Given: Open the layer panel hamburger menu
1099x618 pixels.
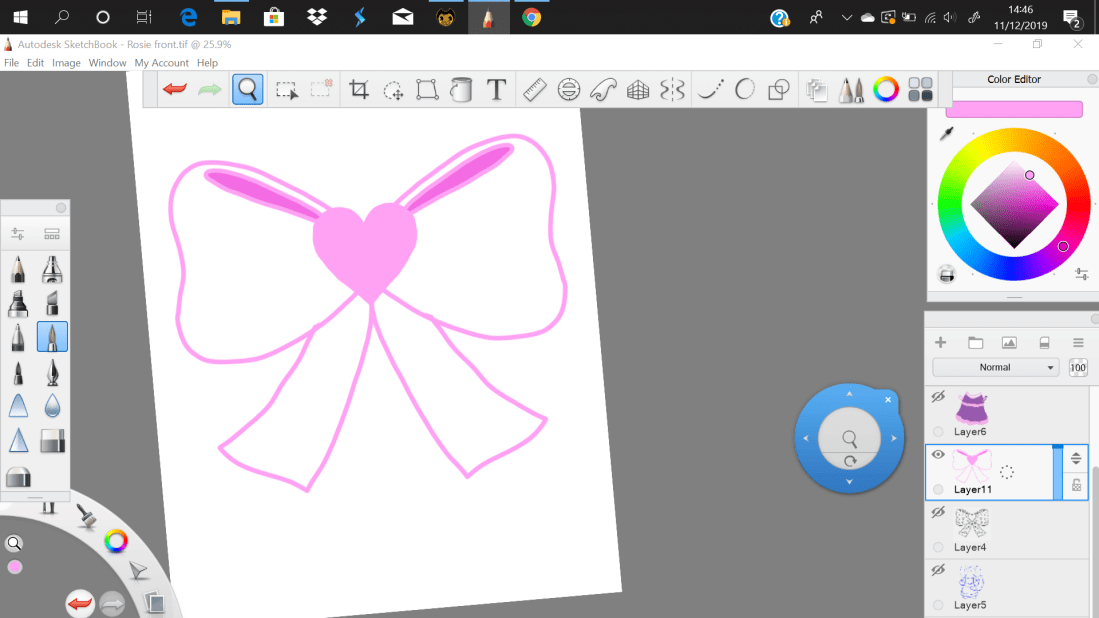Looking at the screenshot, I should (x=1078, y=343).
